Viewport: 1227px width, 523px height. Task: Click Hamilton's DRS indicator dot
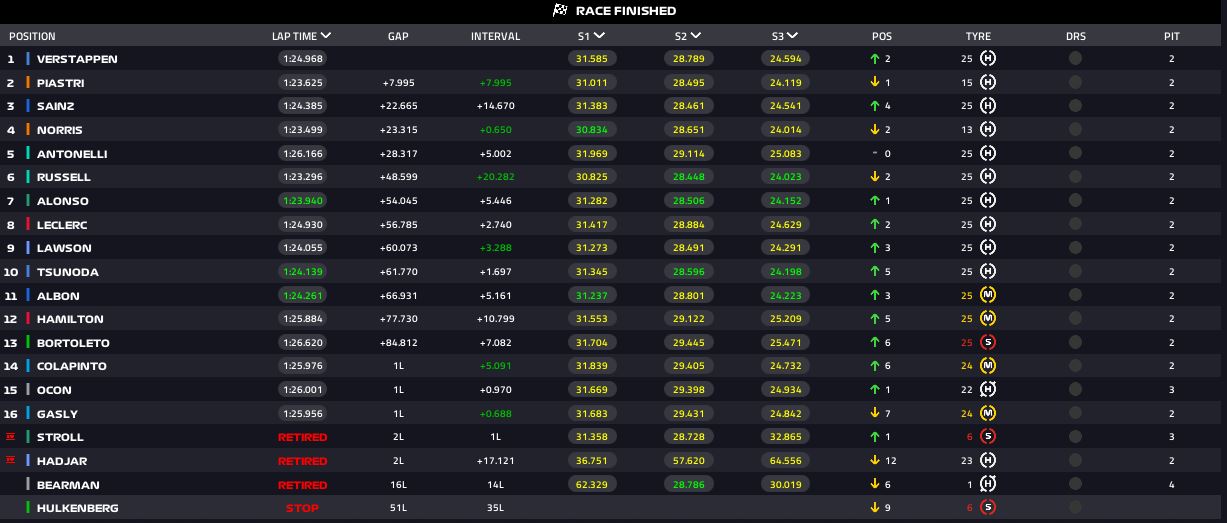(x=1075, y=319)
